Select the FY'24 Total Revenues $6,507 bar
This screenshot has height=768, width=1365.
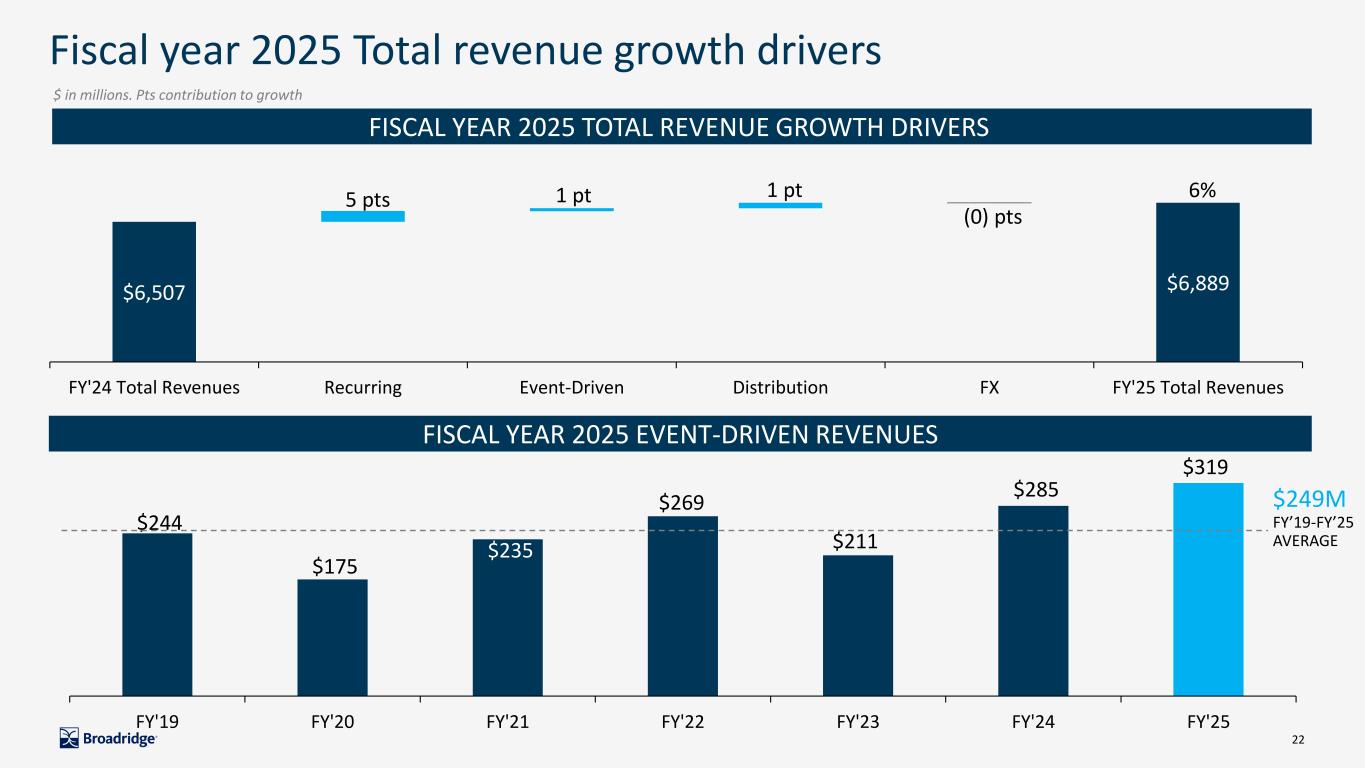tap(154, 291)
